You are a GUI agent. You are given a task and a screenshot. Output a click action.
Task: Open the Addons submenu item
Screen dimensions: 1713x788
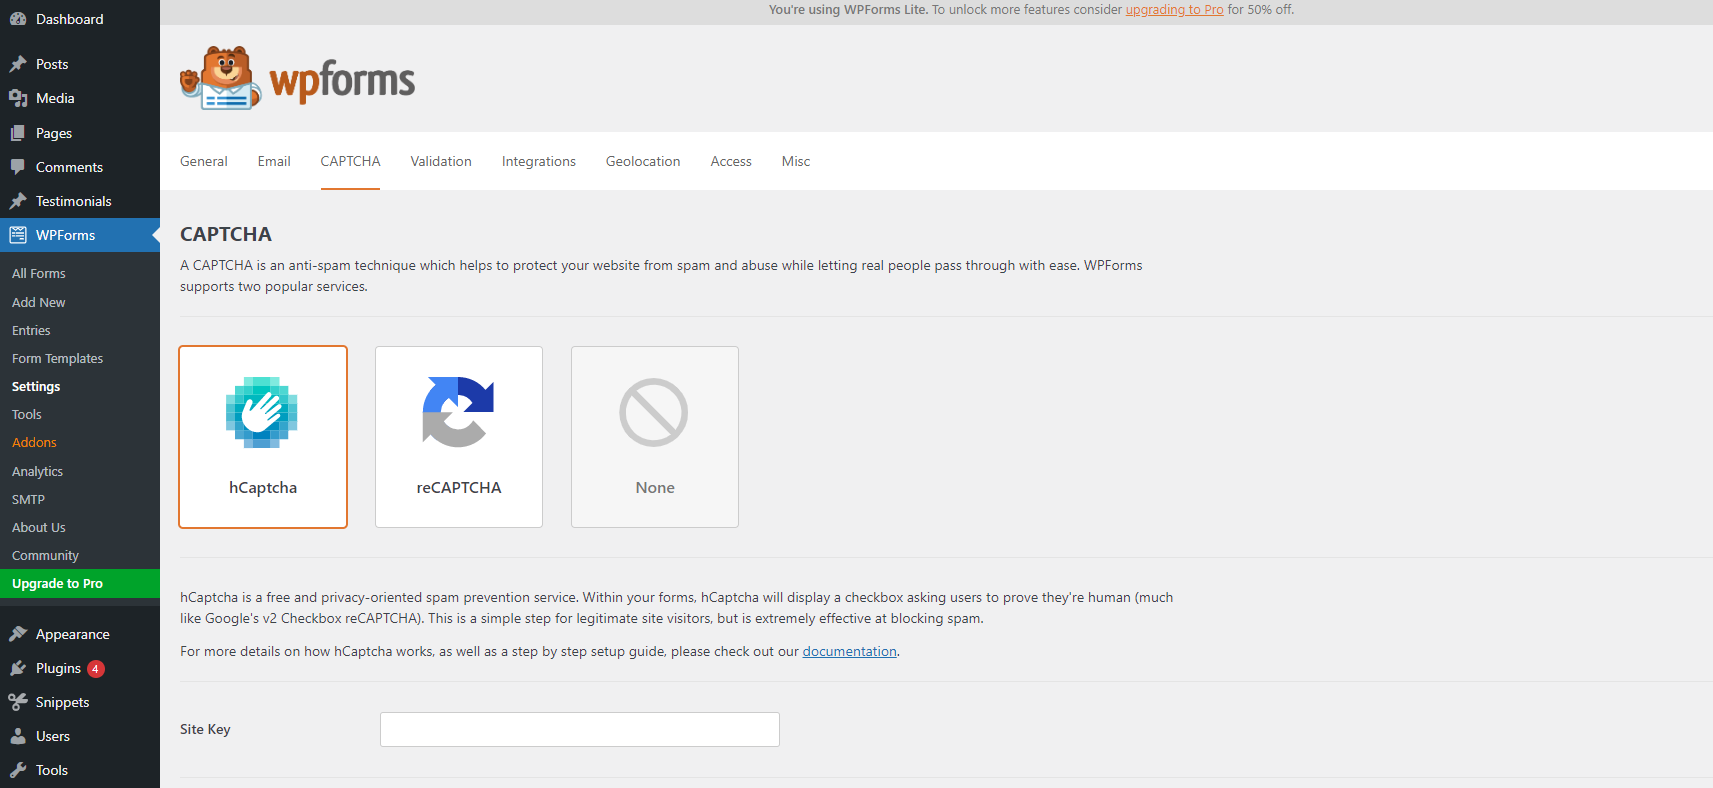pos(34,442)
